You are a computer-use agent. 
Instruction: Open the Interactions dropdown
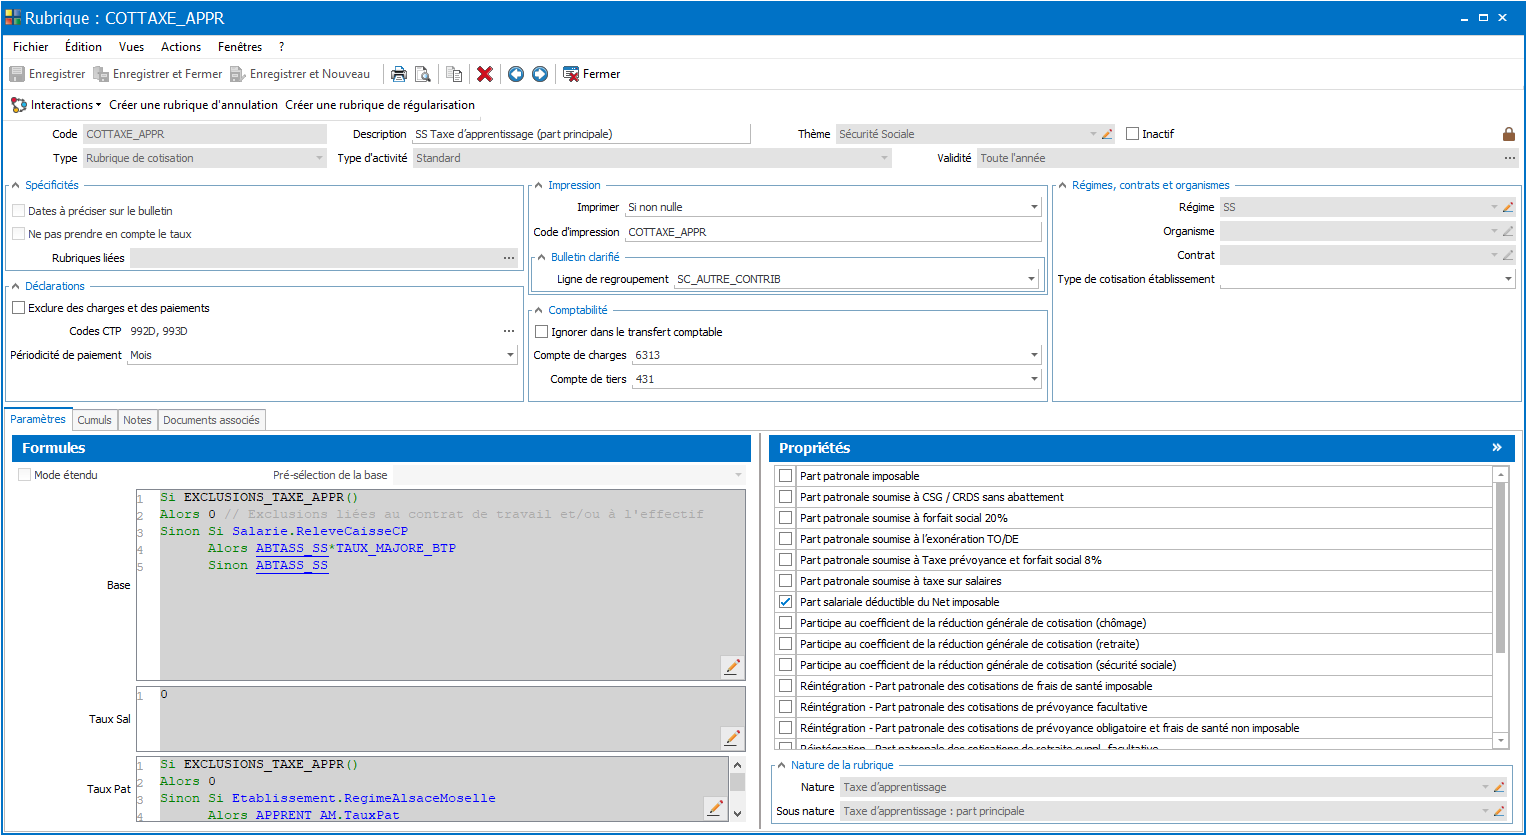click(56, 105)
